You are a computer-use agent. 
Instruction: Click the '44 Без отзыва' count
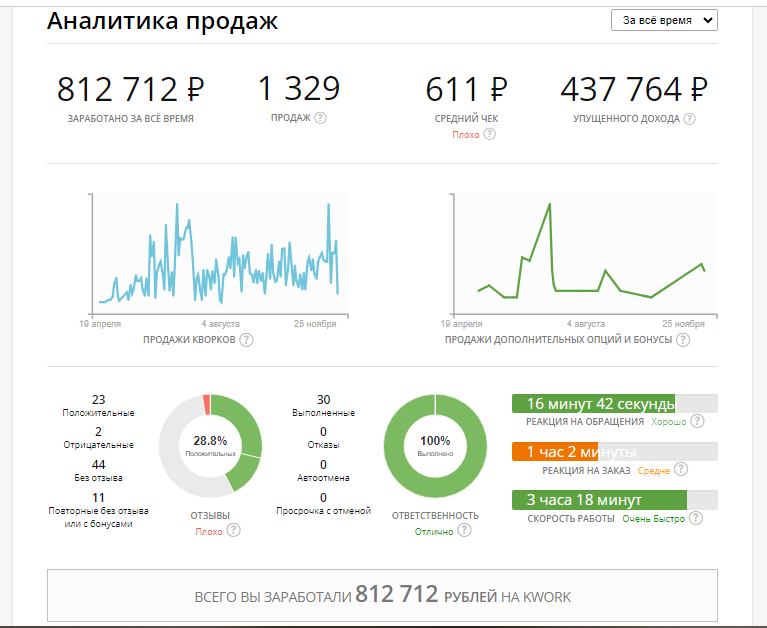click(x=98, y=471)
